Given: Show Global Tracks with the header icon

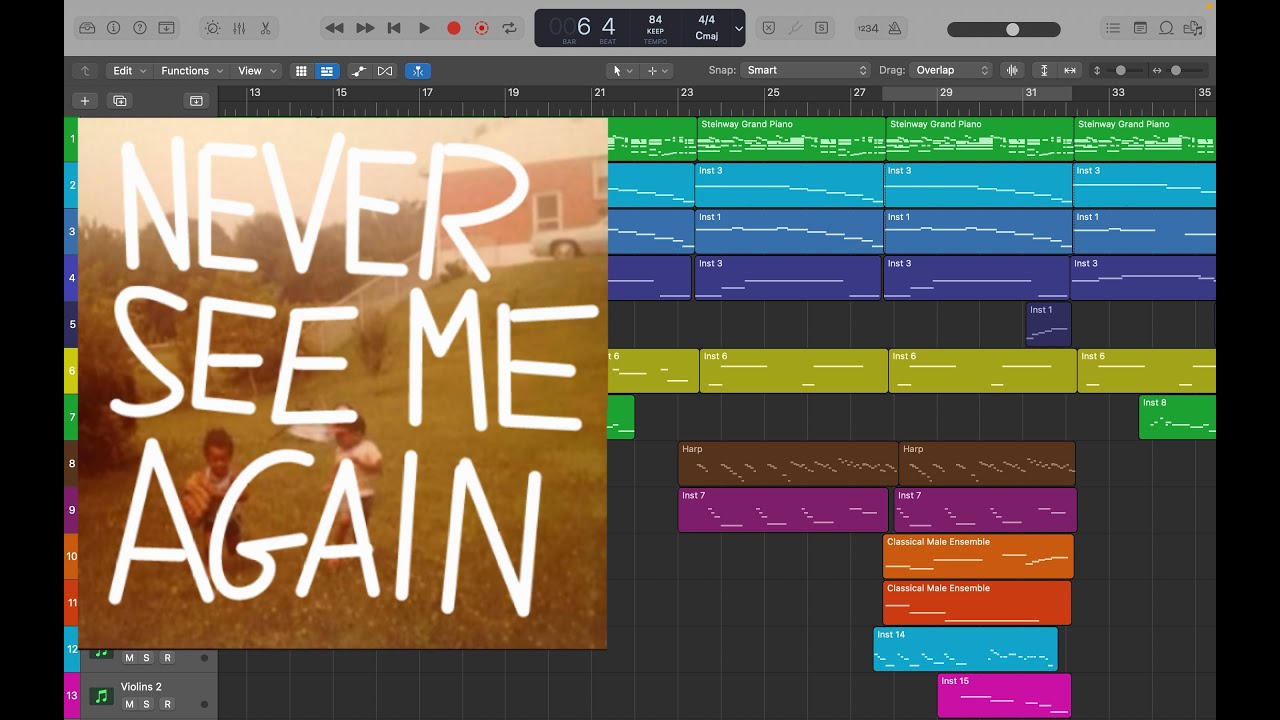Looking at the screenshot, I should [x=196, y=101].
